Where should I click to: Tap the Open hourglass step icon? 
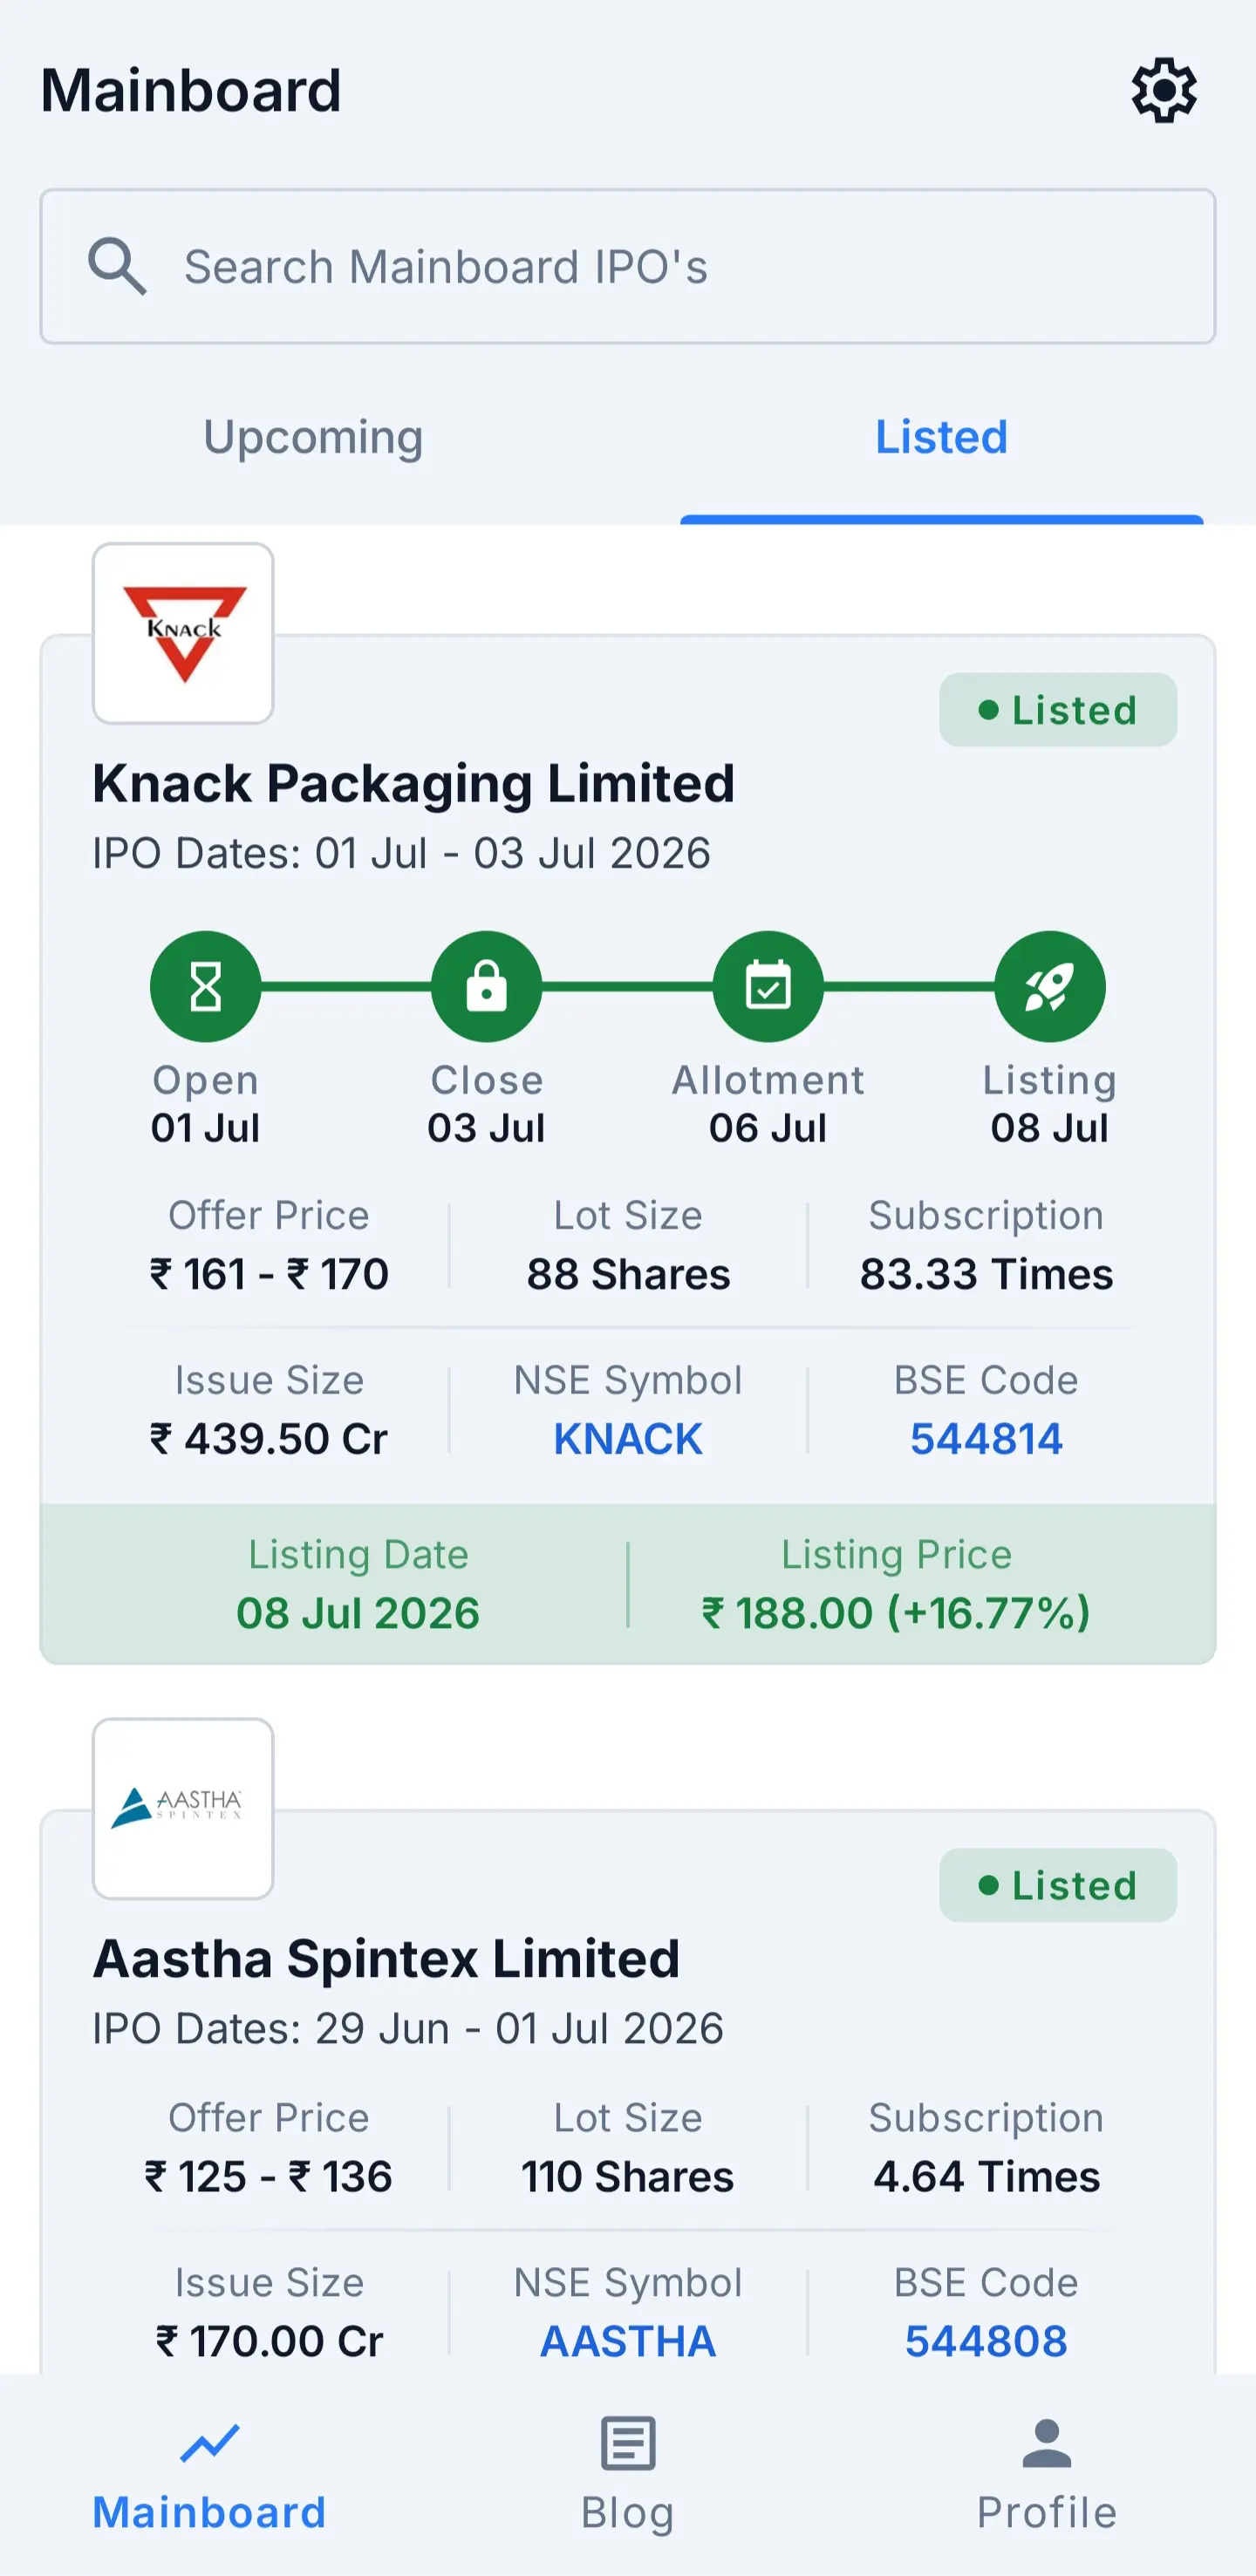[205, 987]
